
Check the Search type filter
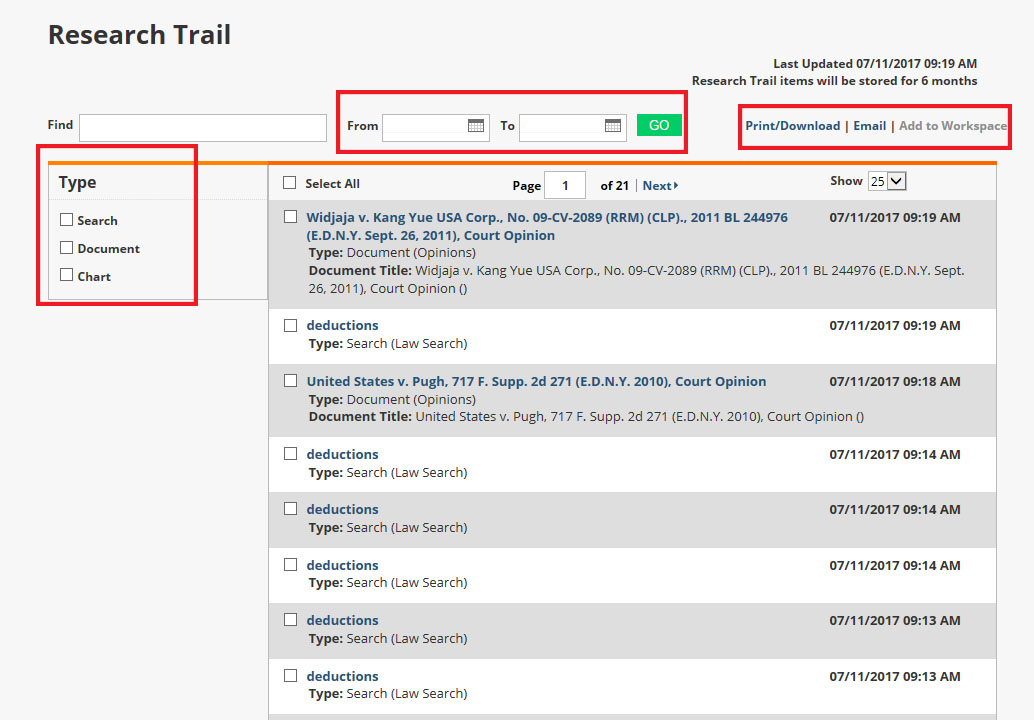67,220
